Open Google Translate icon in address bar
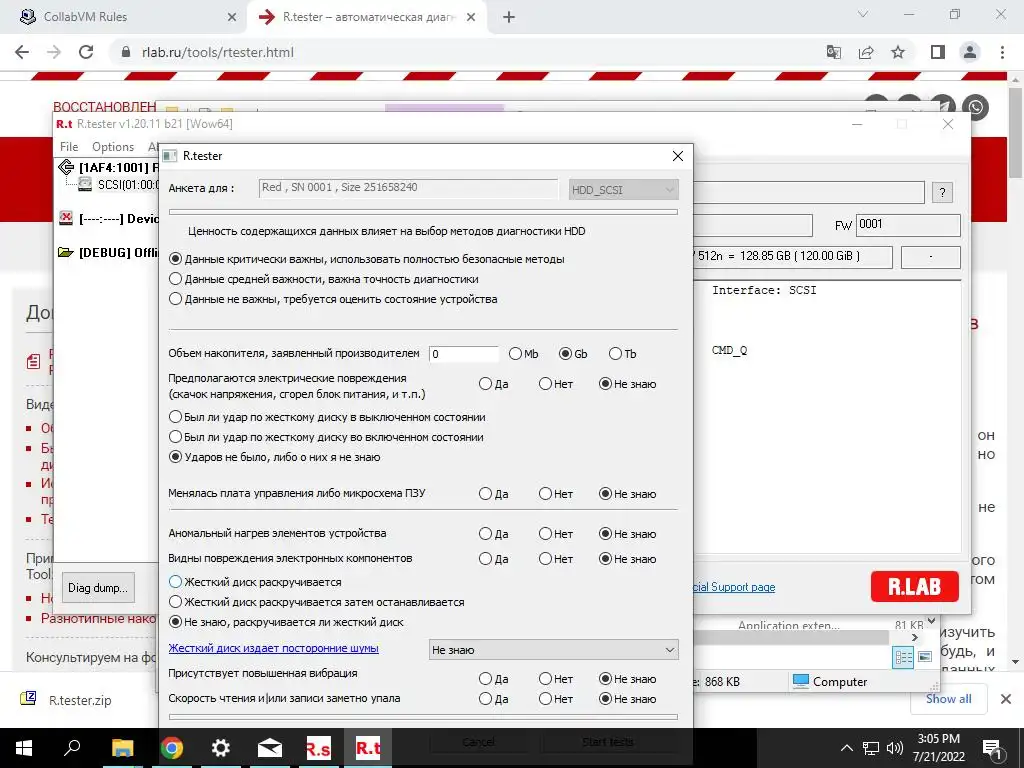Image resolution: width=1024 pixels, height=768 pixels. [x=833, y=52]
